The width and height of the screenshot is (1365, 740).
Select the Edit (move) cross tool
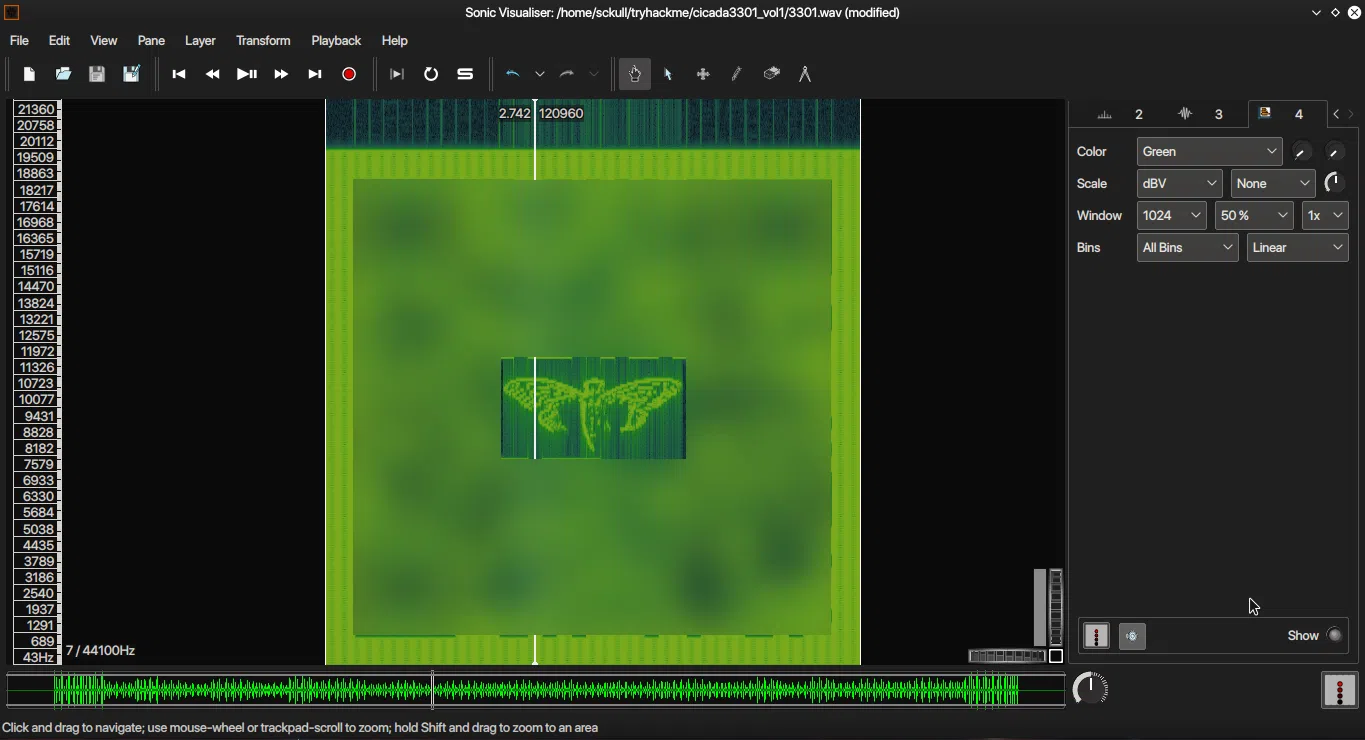pyautogui.click(x=703, y=74)
